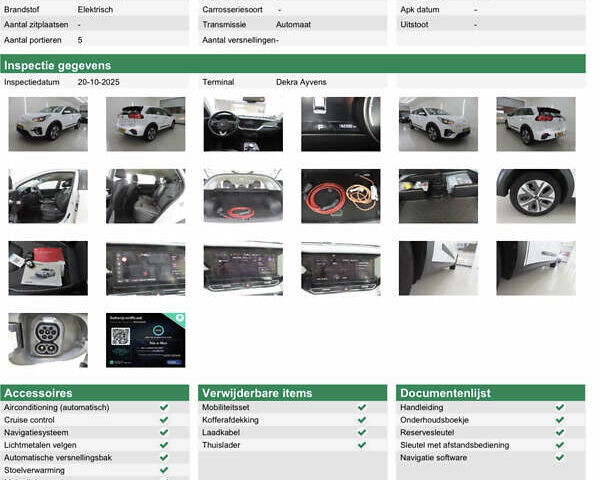The image size is (600, 480).
Task: Click the checkmark for Automatische versnellingsbak
Action: point(164,457)
